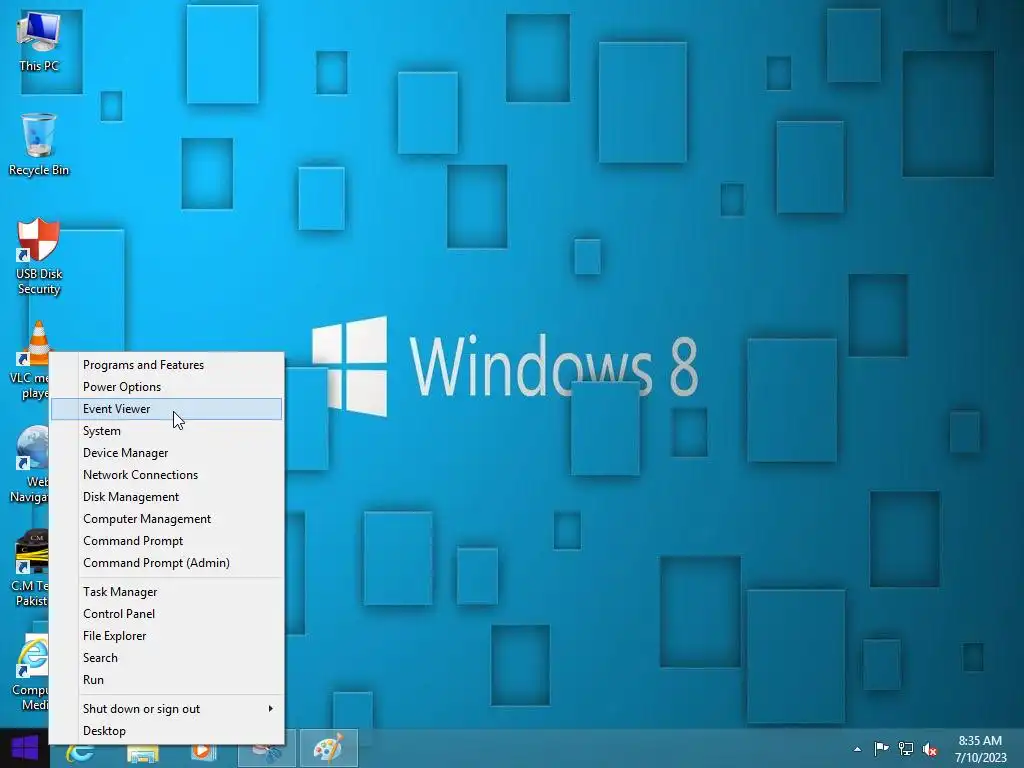The width and height of the screenshot is (1024, 768).
Task: Show hidden system tray icons arrow
Action: tap(857, 749)
